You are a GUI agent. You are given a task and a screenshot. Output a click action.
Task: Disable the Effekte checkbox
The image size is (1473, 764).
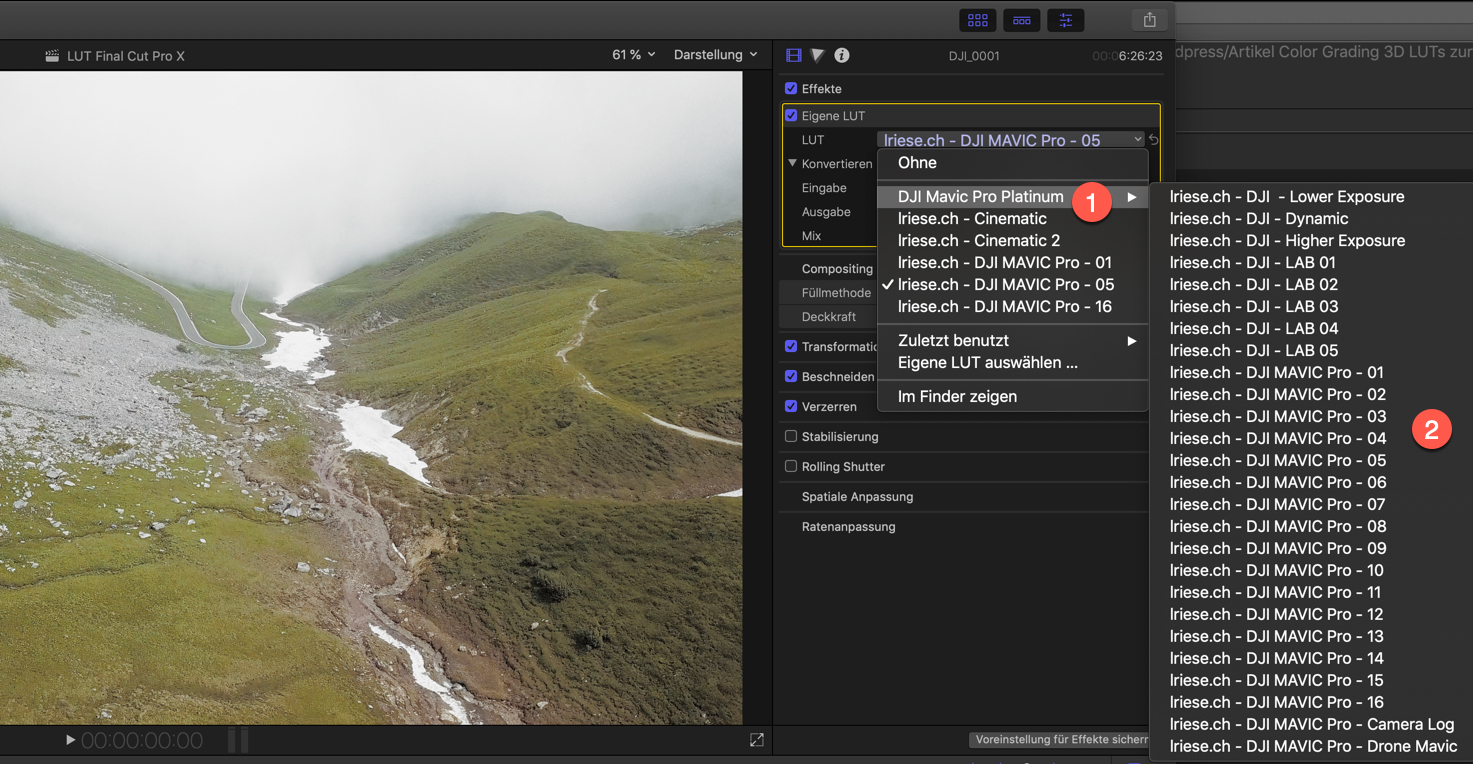tap(791, 89)
